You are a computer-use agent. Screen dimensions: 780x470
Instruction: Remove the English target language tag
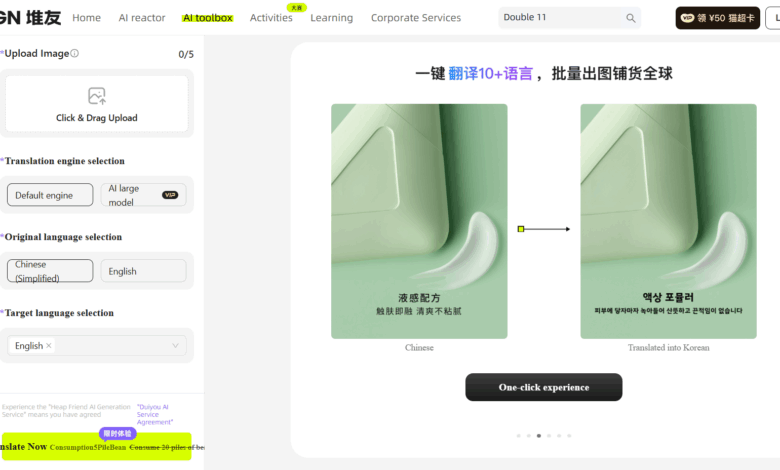click(49, 346)
